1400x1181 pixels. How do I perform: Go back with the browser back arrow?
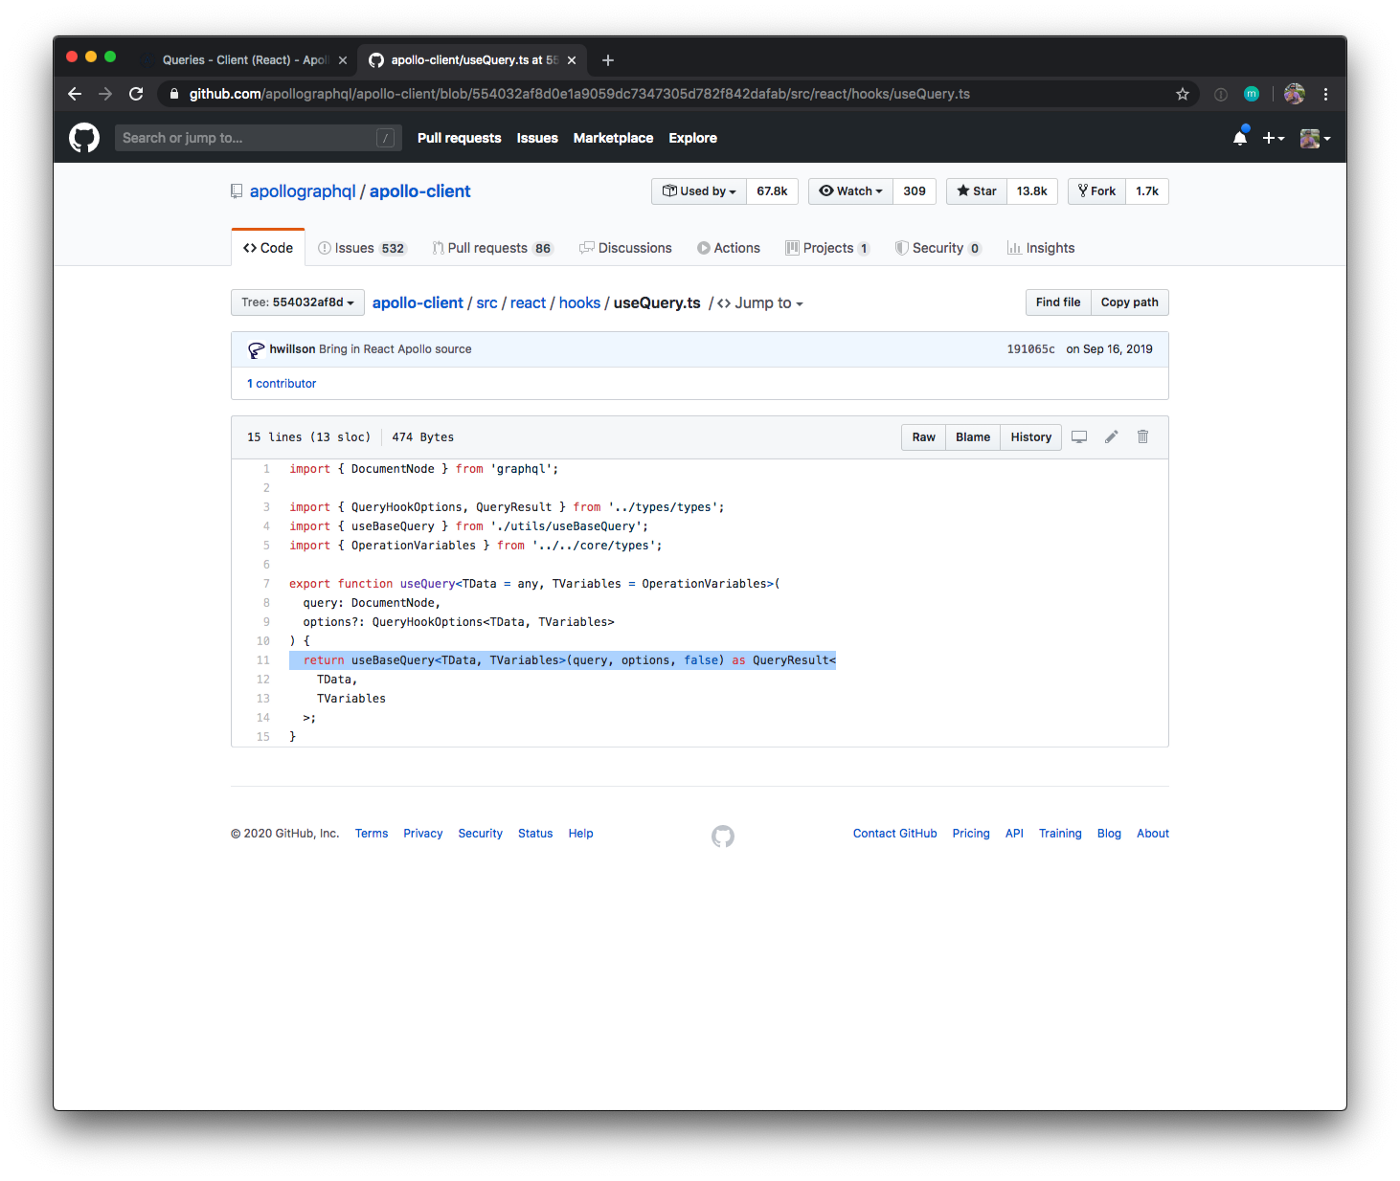75,94
